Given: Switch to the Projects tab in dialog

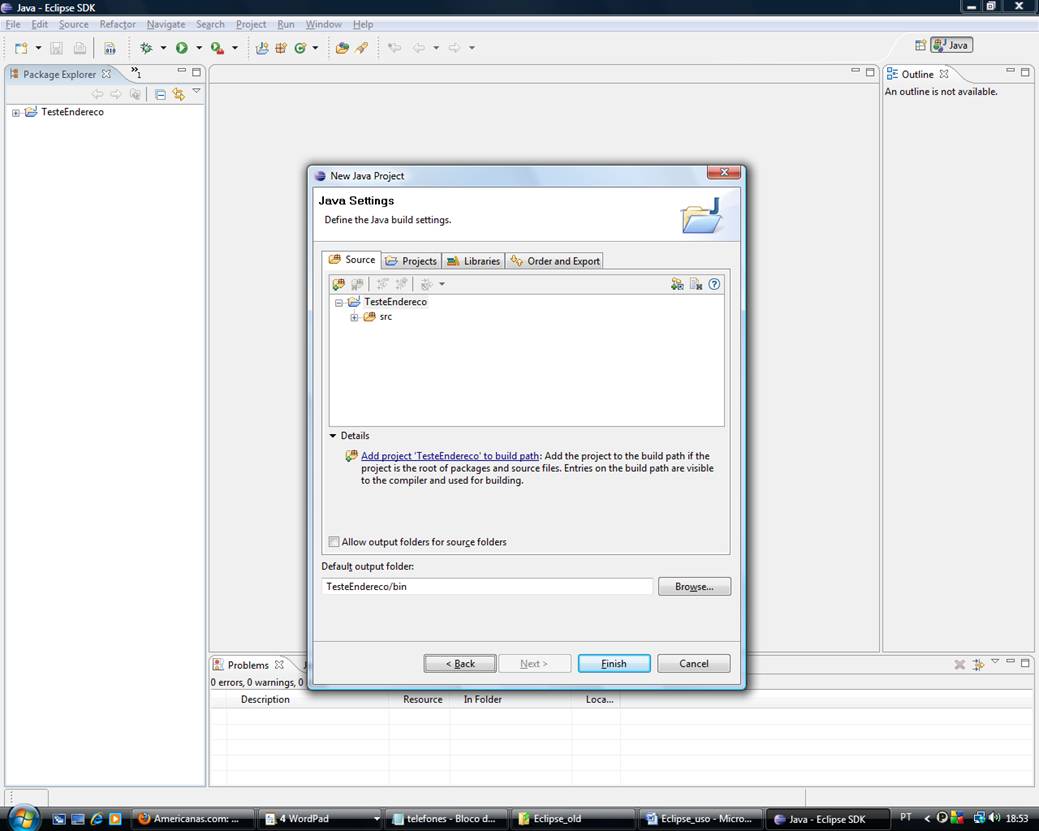Looking at the screenshot, I should (x=411, y=261).
